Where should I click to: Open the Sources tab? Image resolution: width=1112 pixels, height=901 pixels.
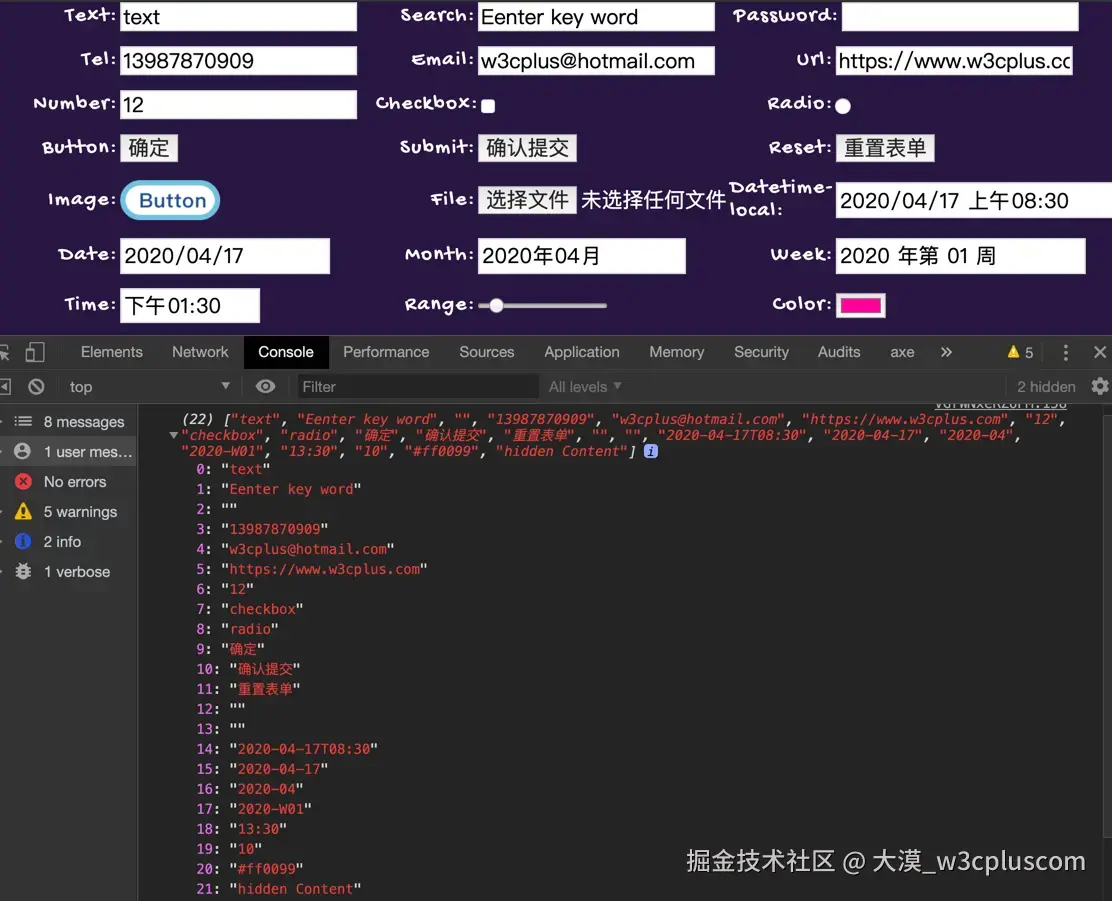click(486, 352)
